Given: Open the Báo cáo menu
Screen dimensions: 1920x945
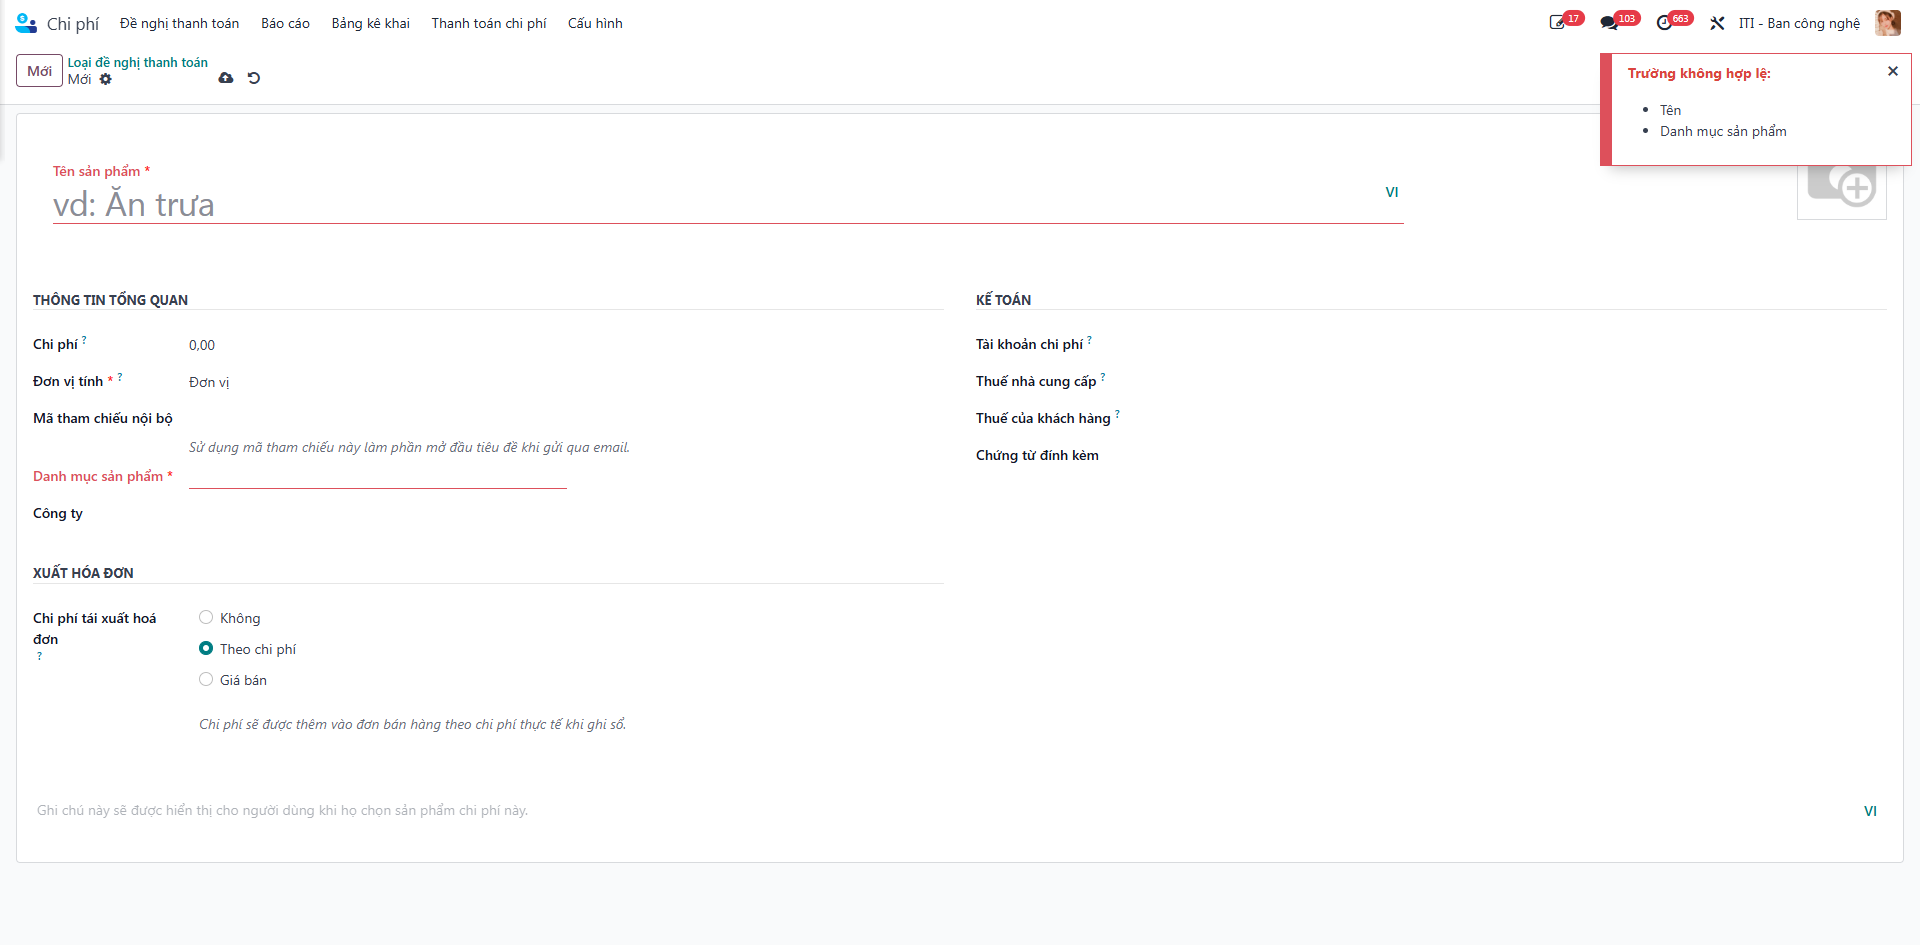Looking at the screenshot, I should pos(285,23).
